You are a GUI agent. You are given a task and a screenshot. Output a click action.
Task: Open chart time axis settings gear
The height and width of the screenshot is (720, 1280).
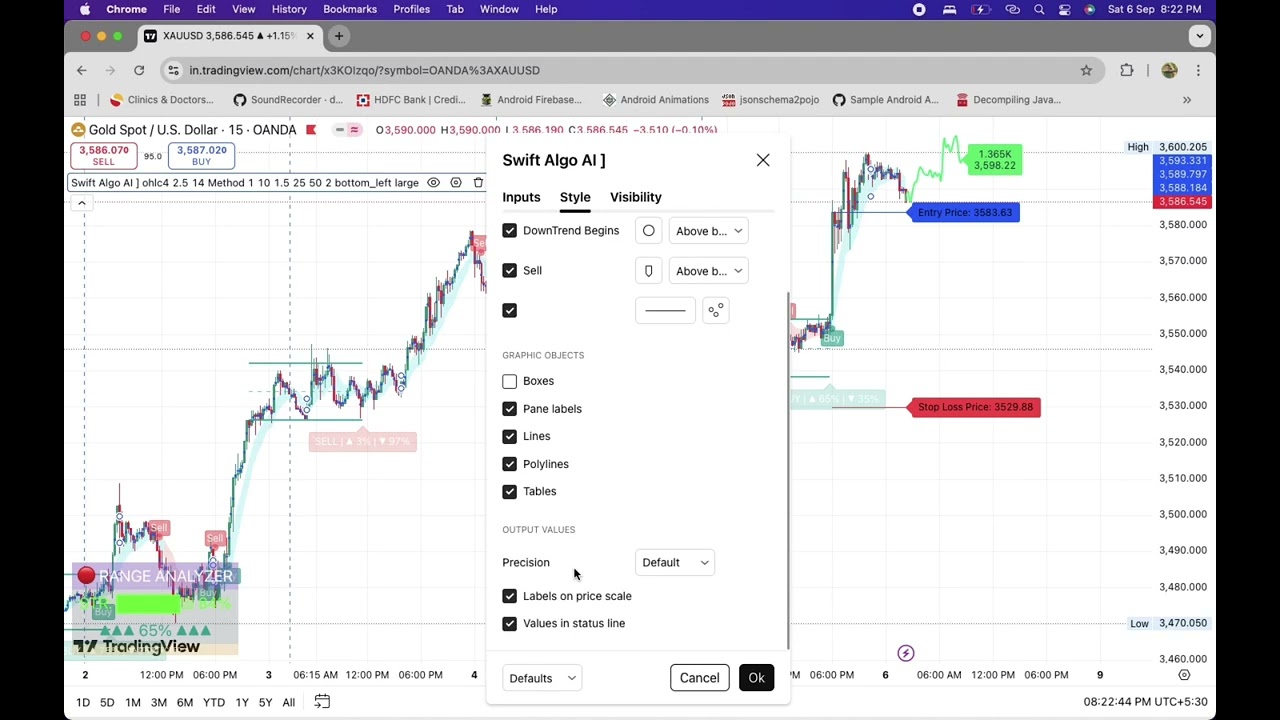[x=1184, y=675]
